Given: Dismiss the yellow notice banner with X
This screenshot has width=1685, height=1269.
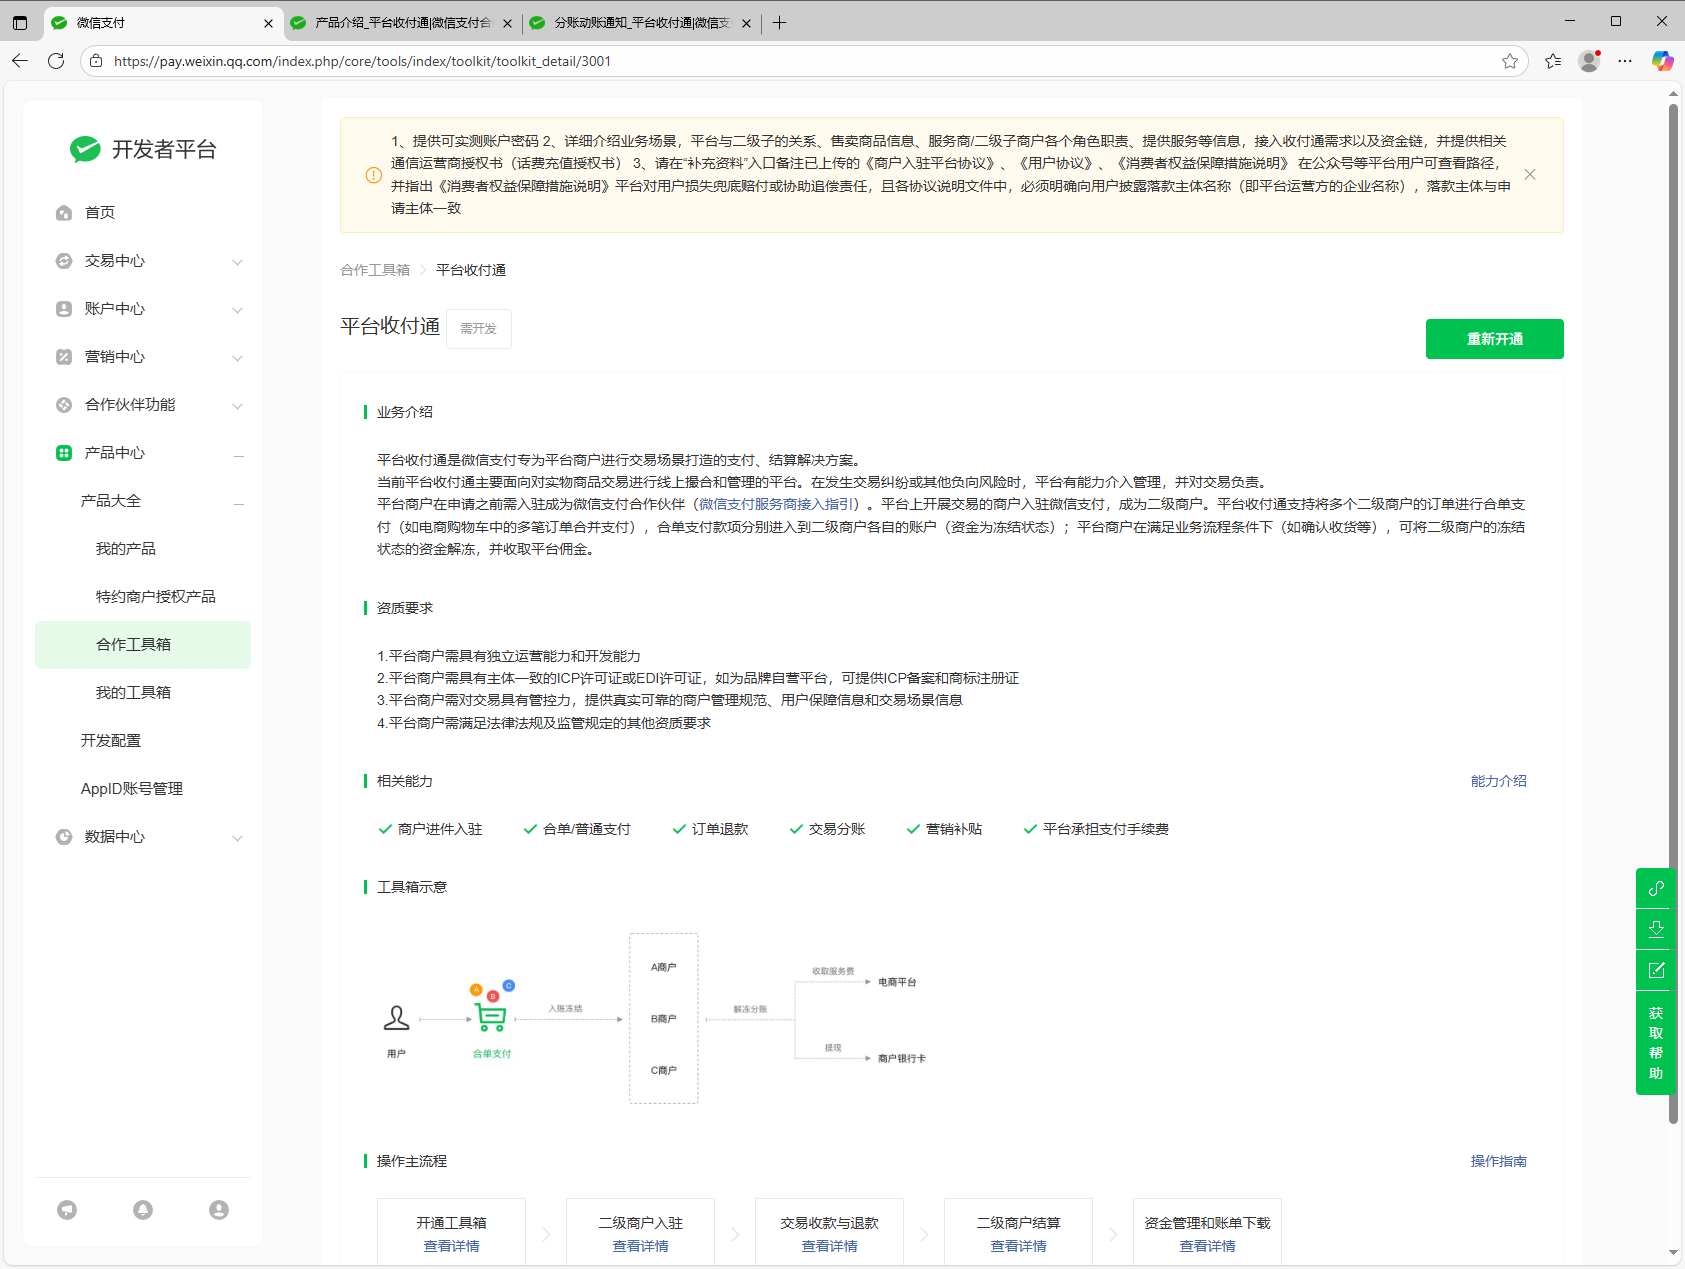Looking at the screenshot, I should (x=1530, y=174).
